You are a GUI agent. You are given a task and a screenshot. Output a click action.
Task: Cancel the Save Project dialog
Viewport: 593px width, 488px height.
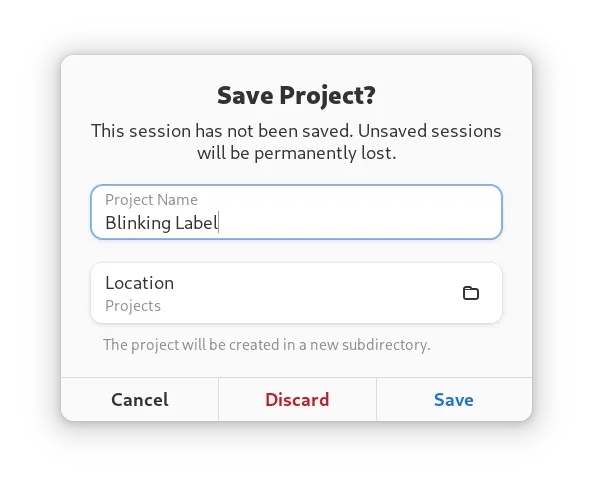coord(140,399)
